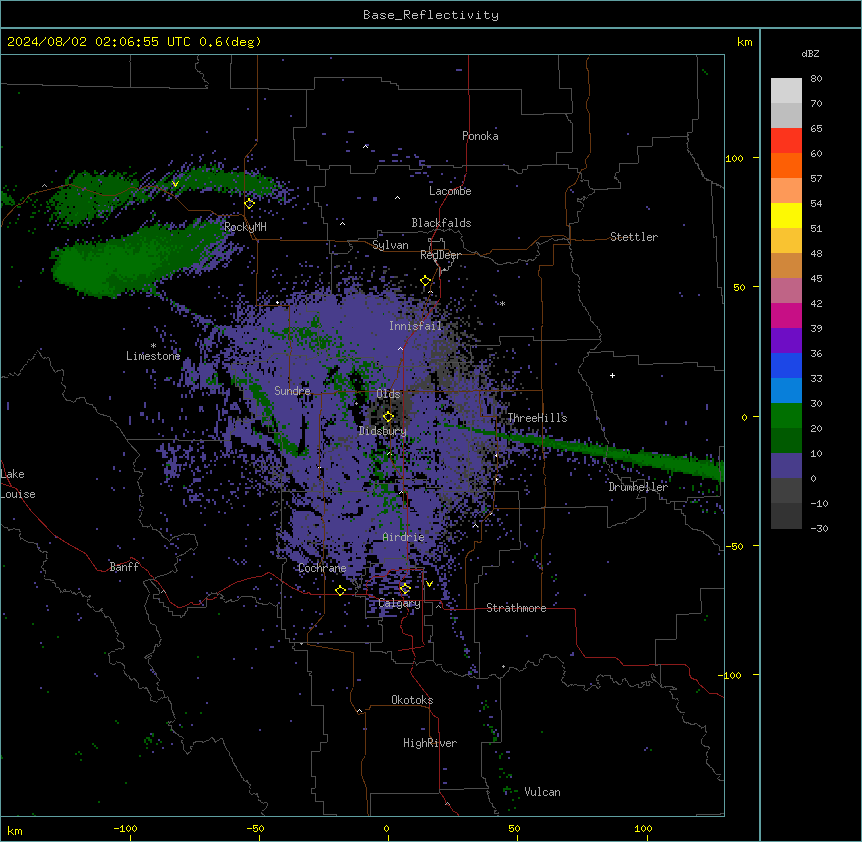Click the Sundre town label

pyautogui.click(x=292, y=391)
